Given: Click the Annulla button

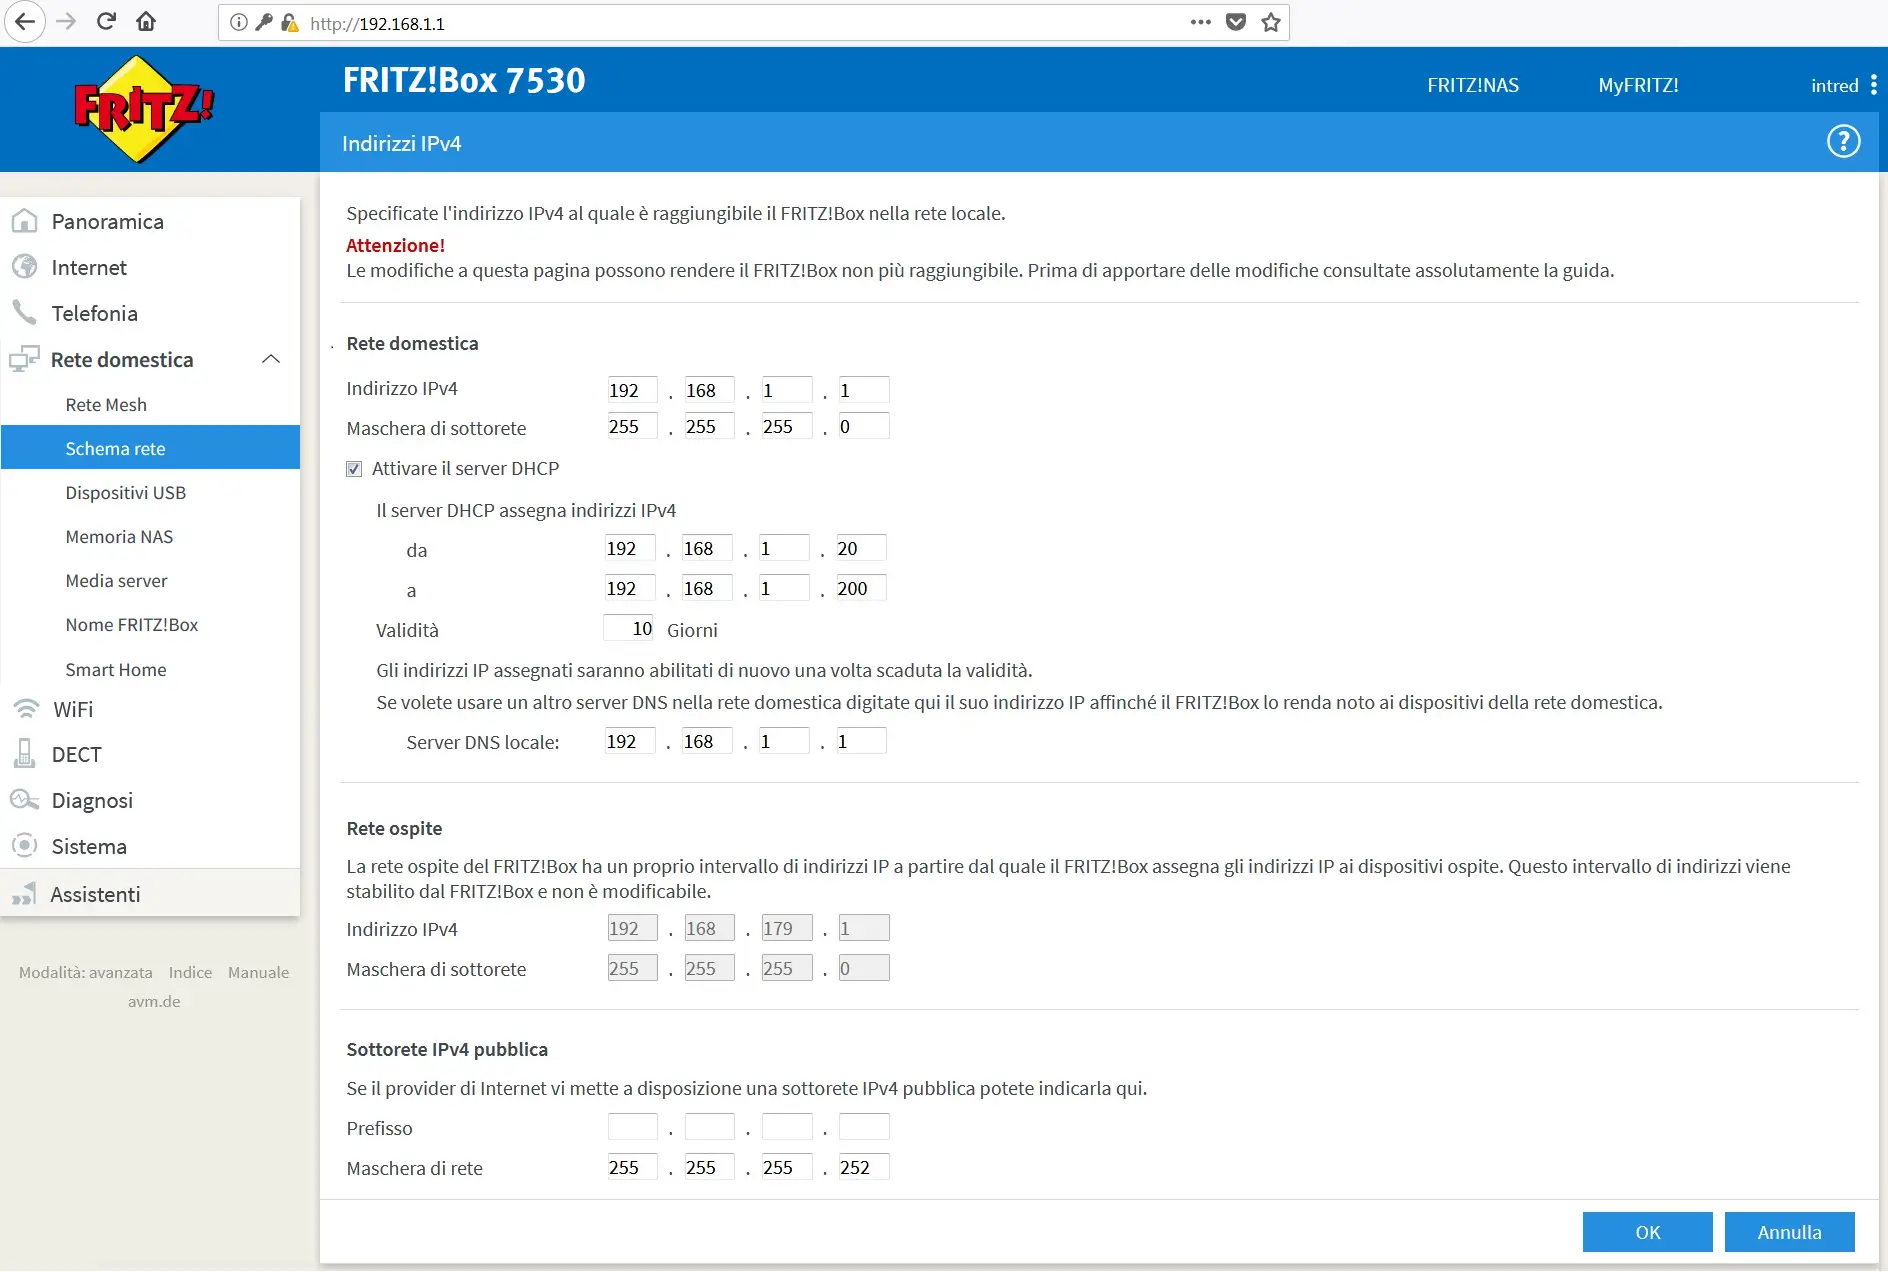Looking at the screenshot, I should pyautogui.click(x=1789, y=1232).
